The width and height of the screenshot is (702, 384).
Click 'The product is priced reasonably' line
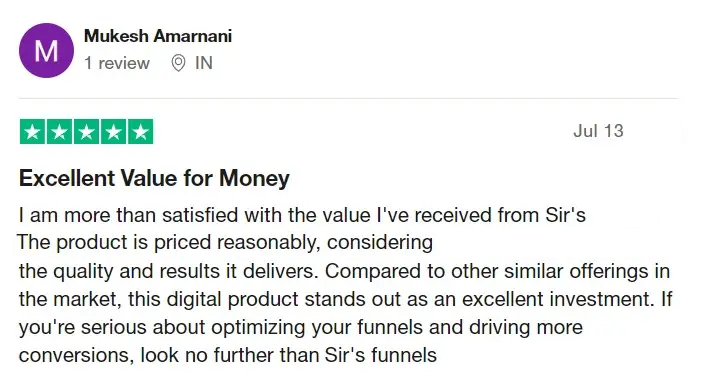click(x=225, y=243)
